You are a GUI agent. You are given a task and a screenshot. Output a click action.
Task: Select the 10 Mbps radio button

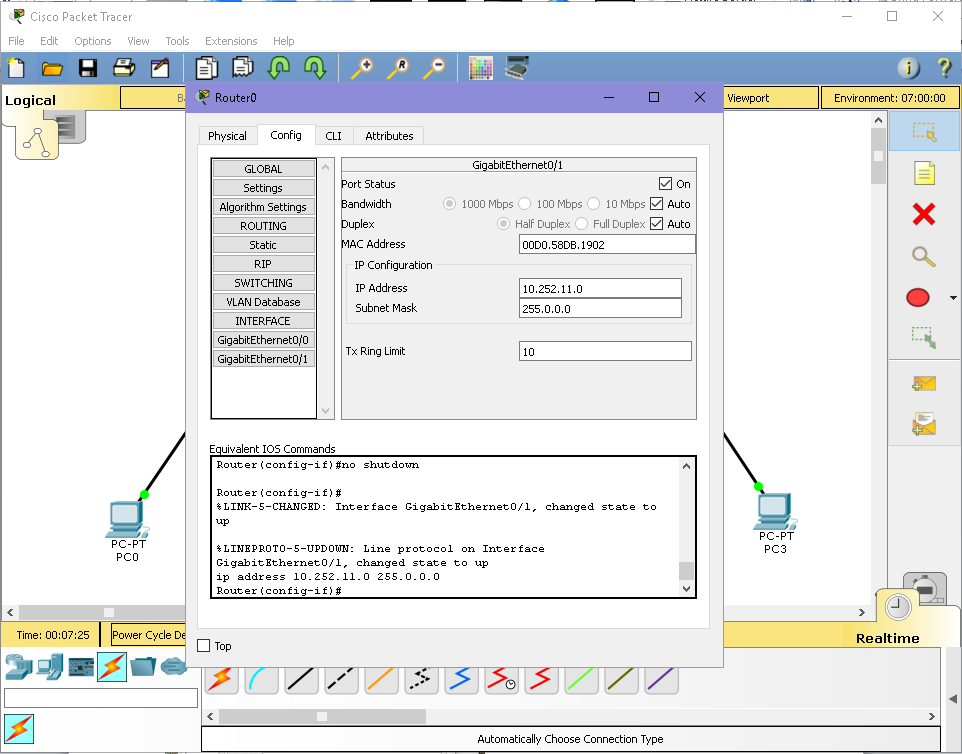coord(594,204)
